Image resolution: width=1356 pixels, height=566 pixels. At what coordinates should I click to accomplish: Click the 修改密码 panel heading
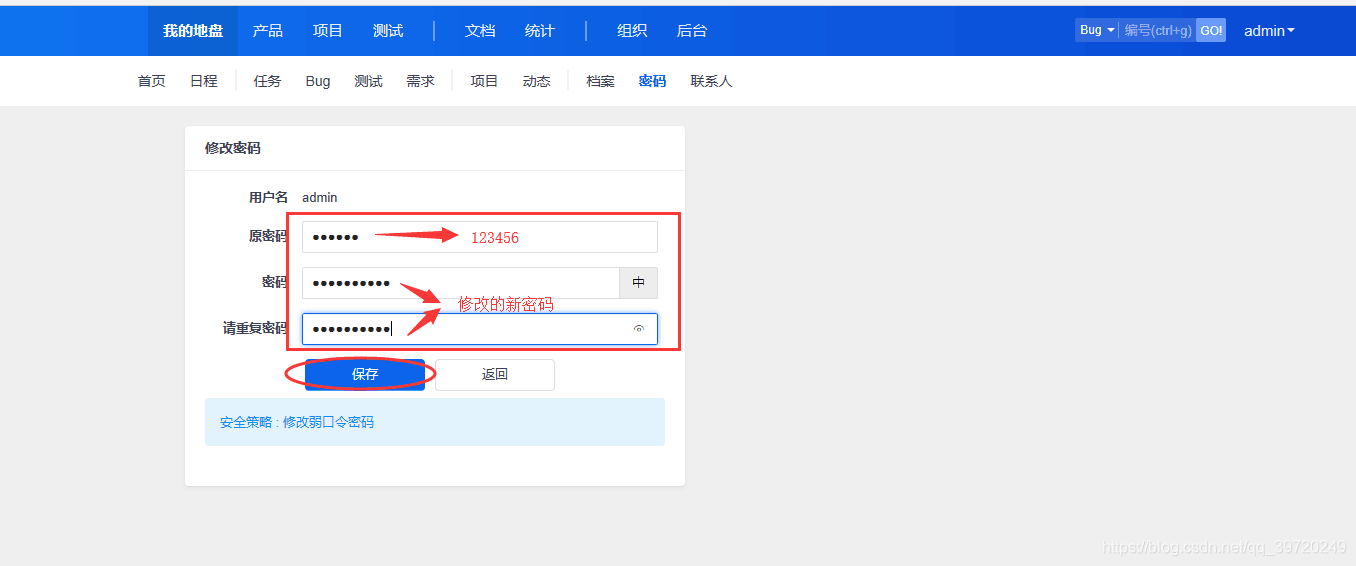pyautogui.click(x=233, y=148)
